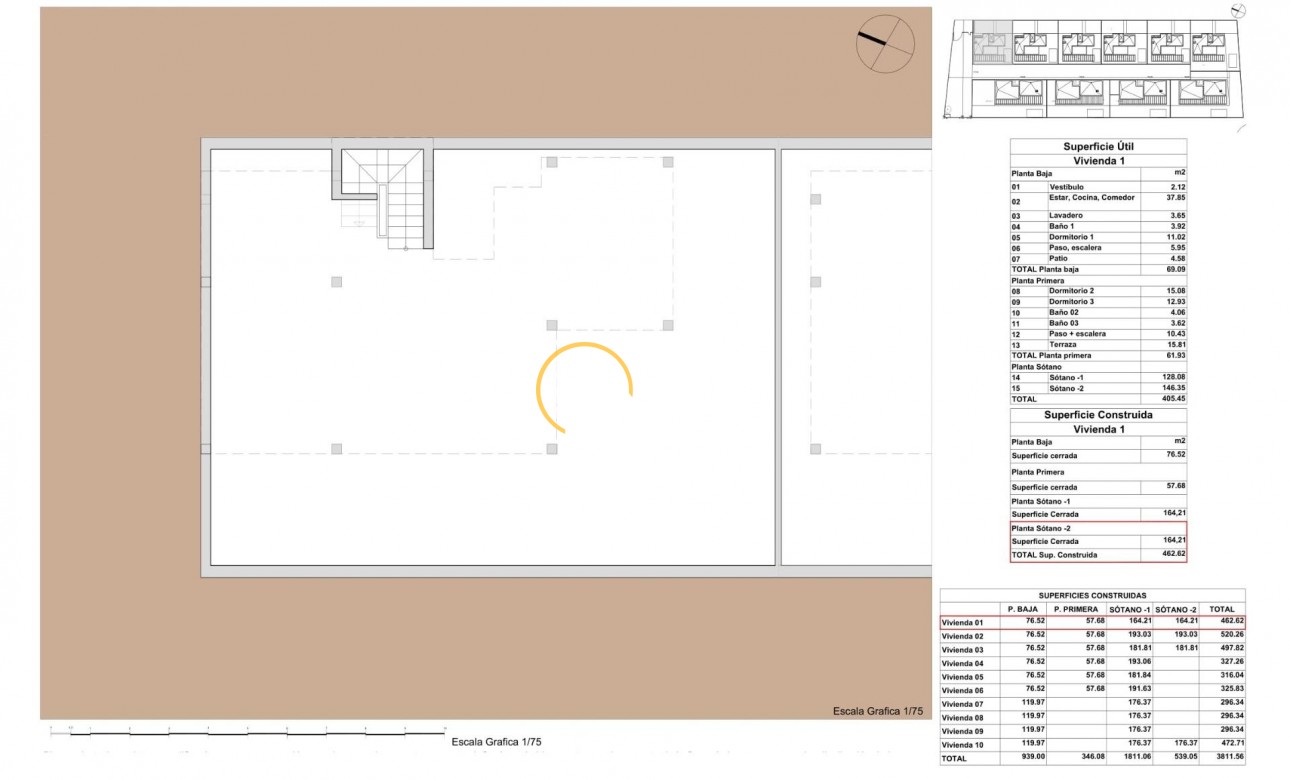The width and height of the screenshot is (1290, 780).
Task: Click the 'Lavadero' row label
Action: (x=1065, y=216)
